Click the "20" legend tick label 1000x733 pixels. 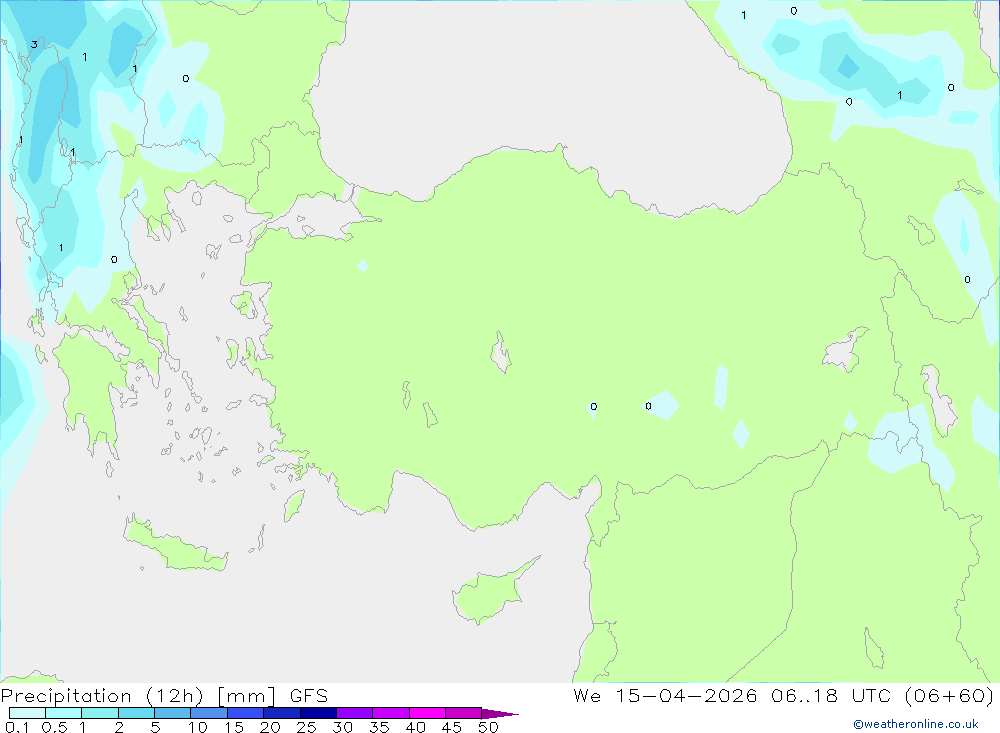point(270,727)
